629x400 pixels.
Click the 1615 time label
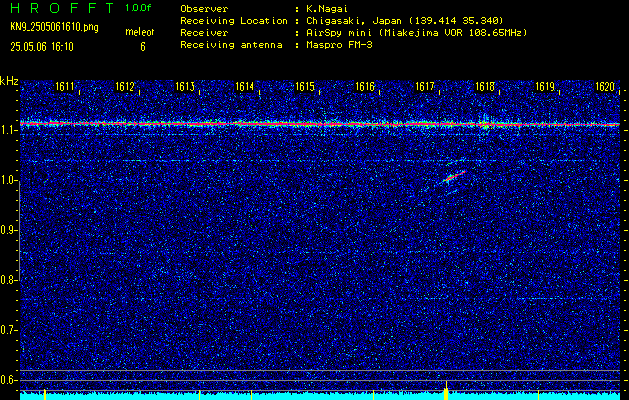(x=305, y=87)
